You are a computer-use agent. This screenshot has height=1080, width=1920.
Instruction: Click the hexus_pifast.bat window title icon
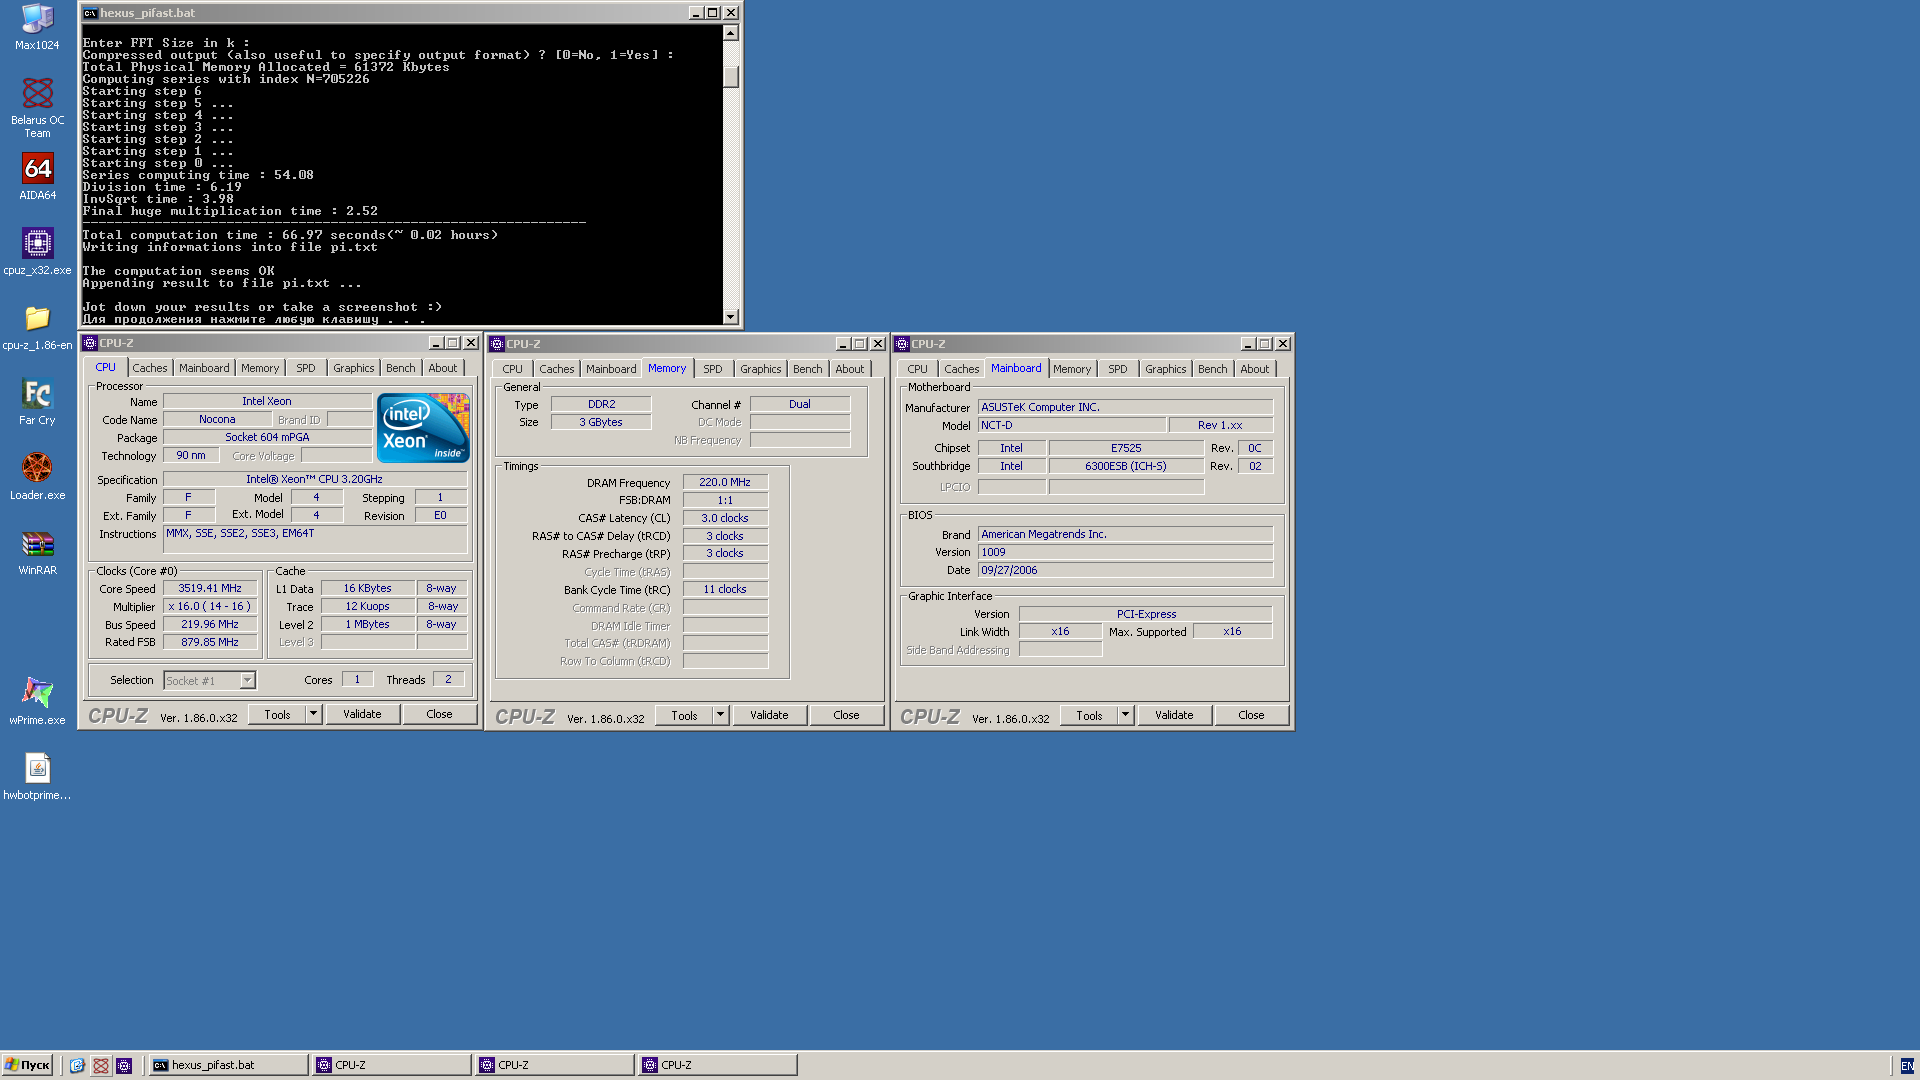click(x=90, y=13)
